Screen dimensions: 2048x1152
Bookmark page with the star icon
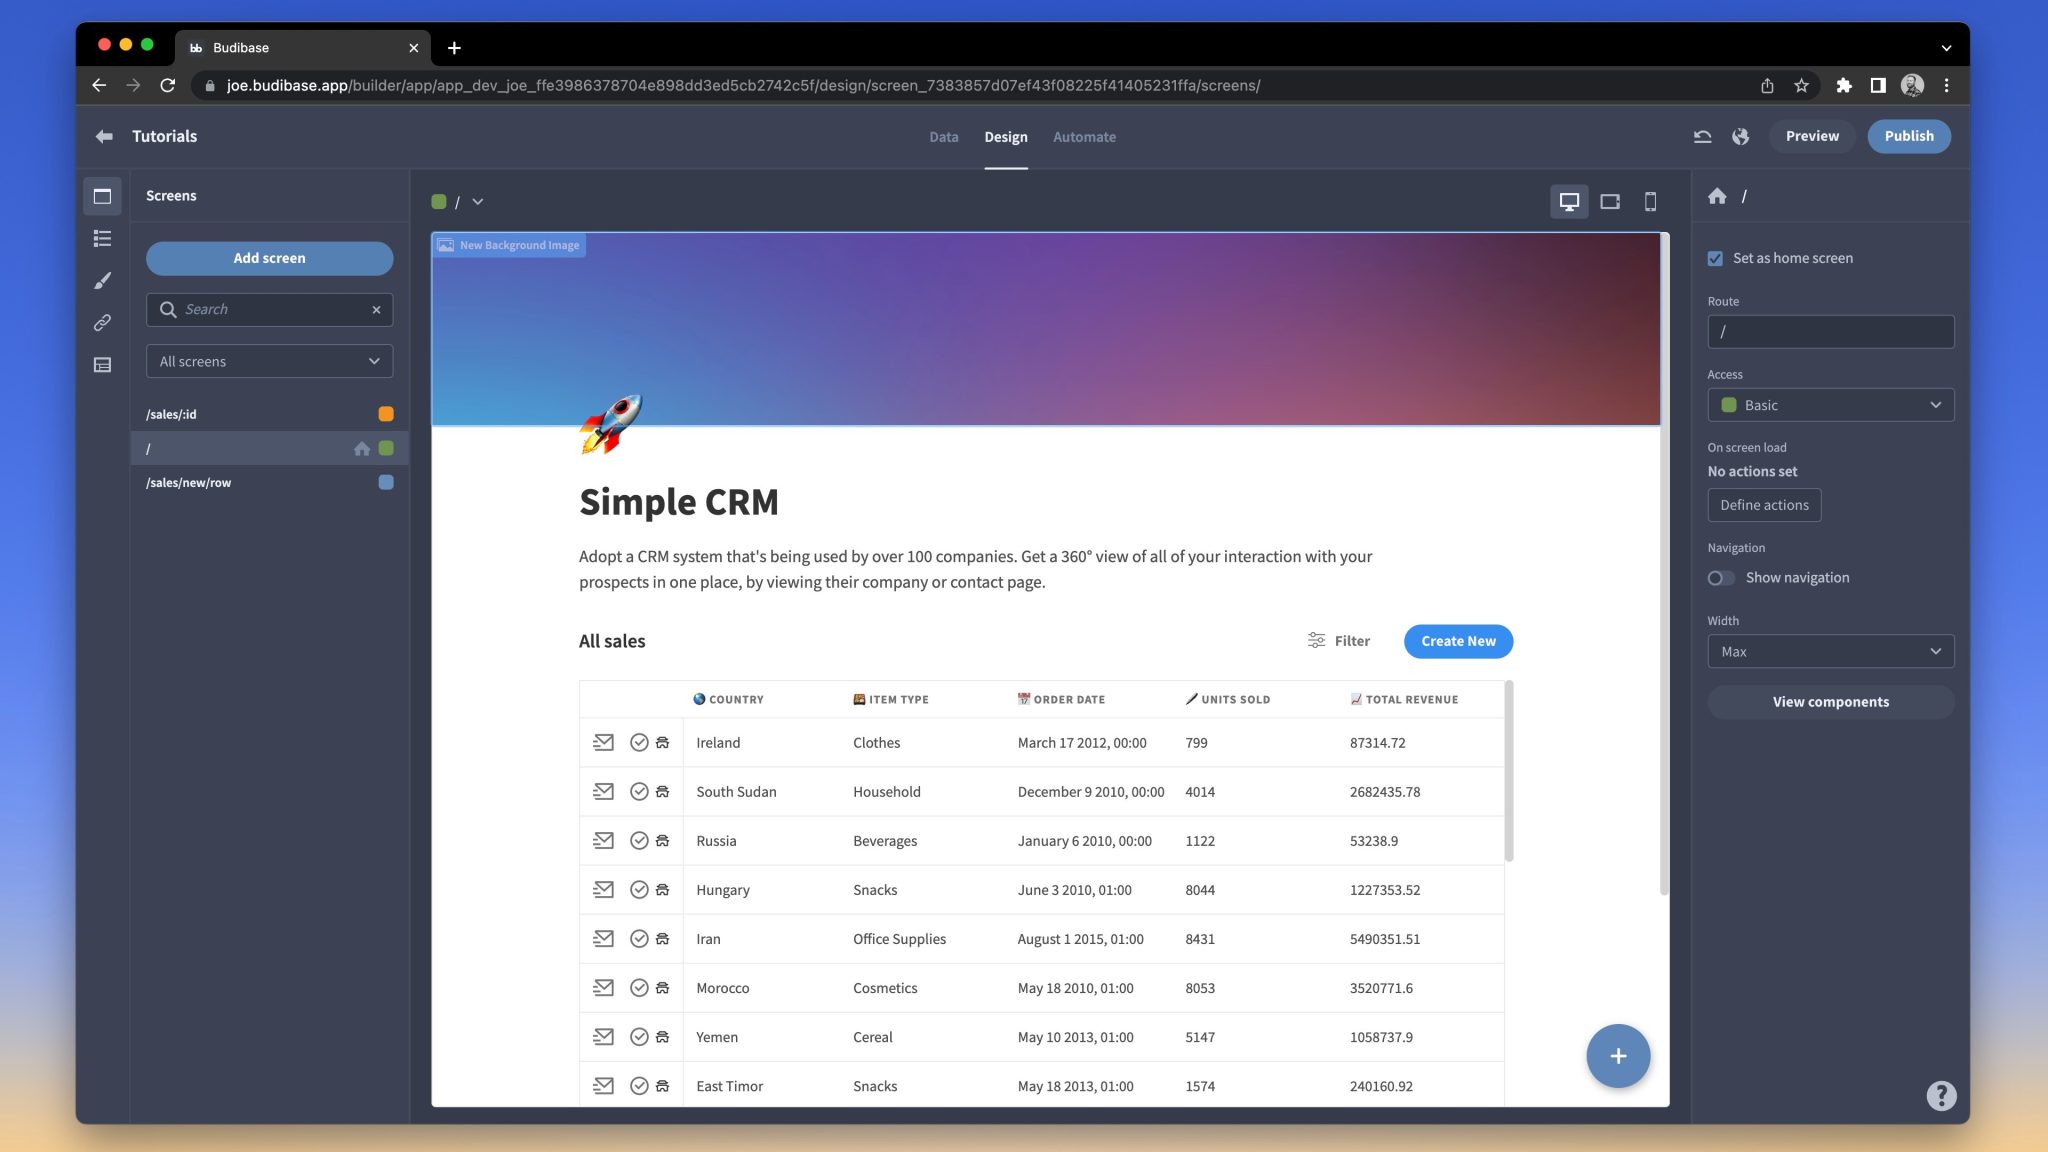pos(1801,86)
